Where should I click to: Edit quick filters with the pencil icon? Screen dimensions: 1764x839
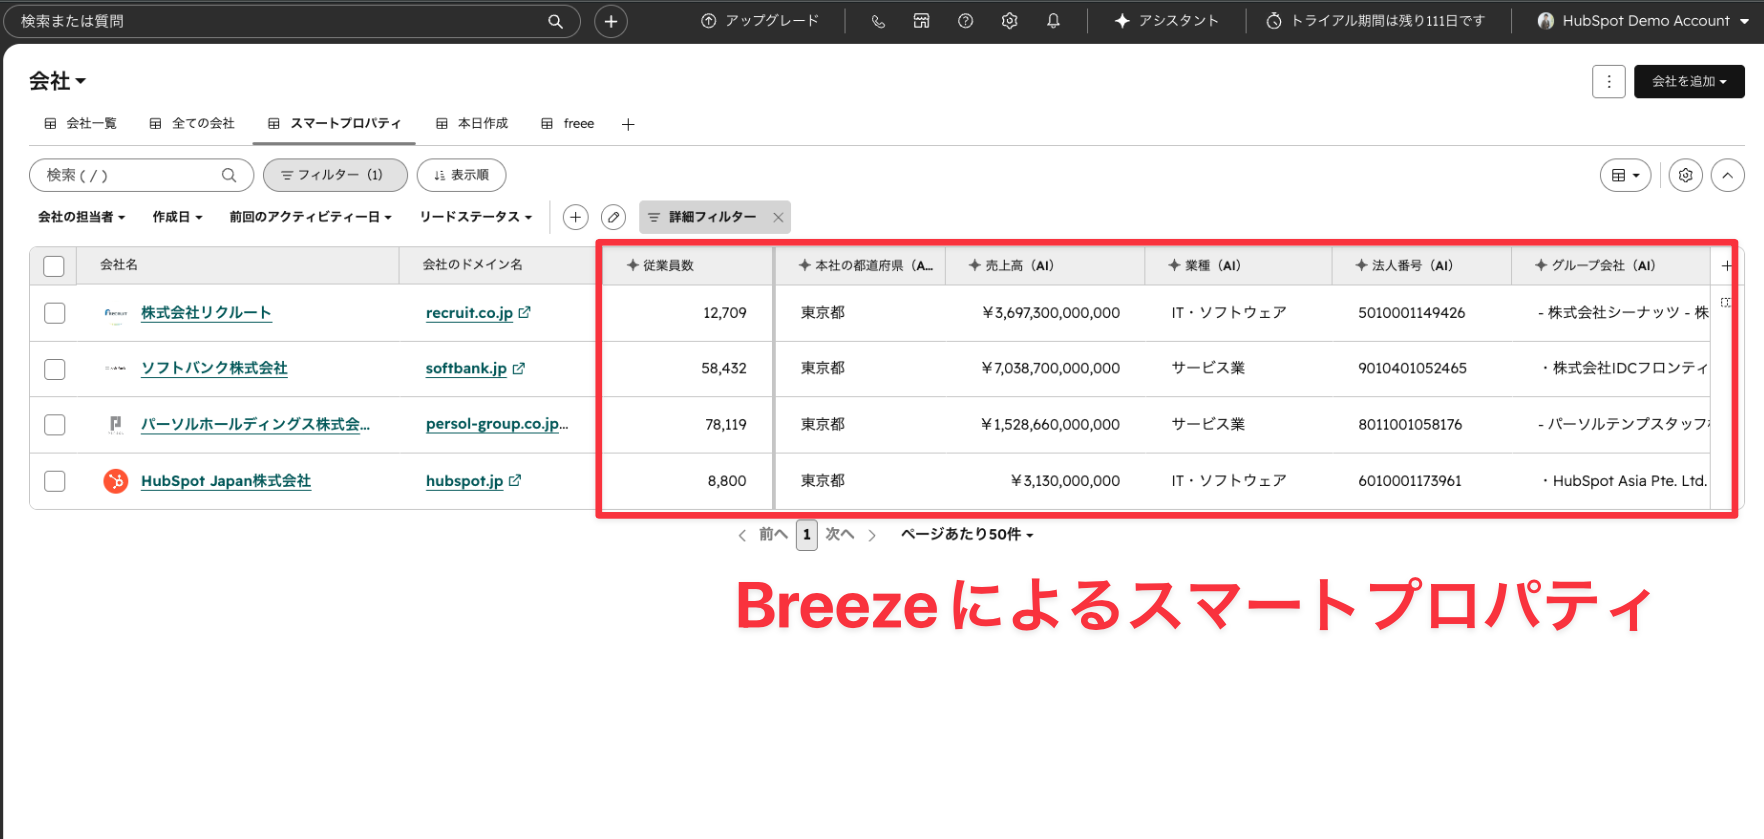(x=614, y=217)
